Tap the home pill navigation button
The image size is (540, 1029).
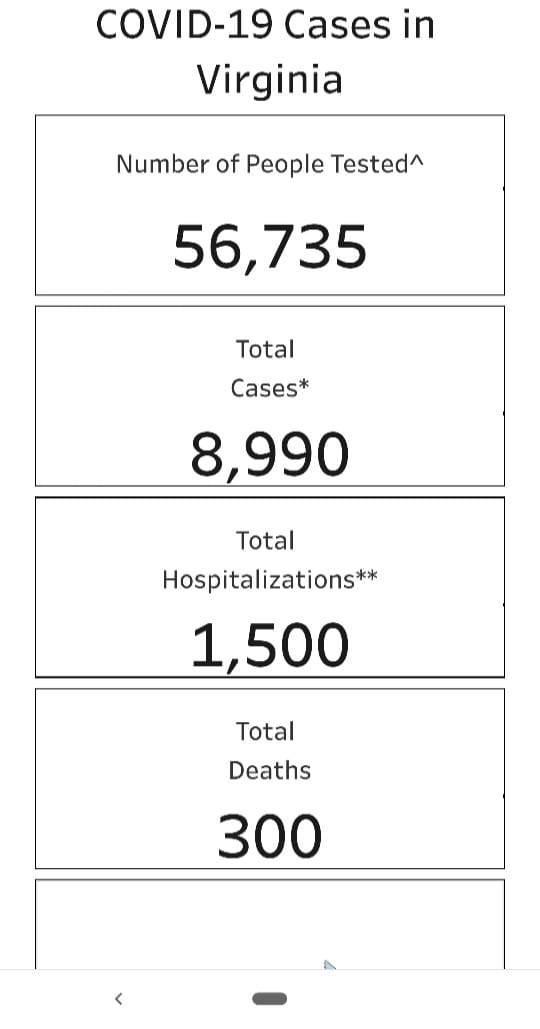(270, 999)
